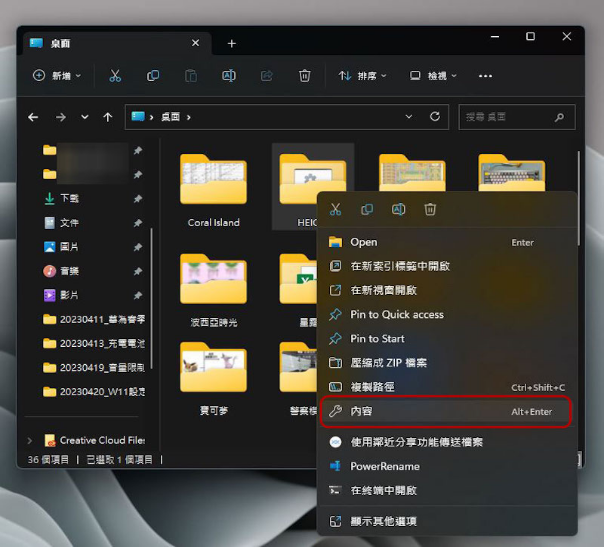This screenshot has width=604, height=547.
Task: Click the delete trash icon in toolbar
Action: point(305,76)
